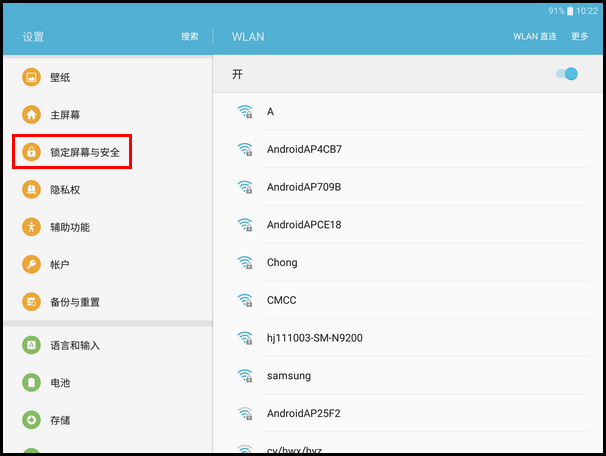The width and height of the screenshot is (606, 456).
Task: Connect to Chong network
Action: point(408,262)
